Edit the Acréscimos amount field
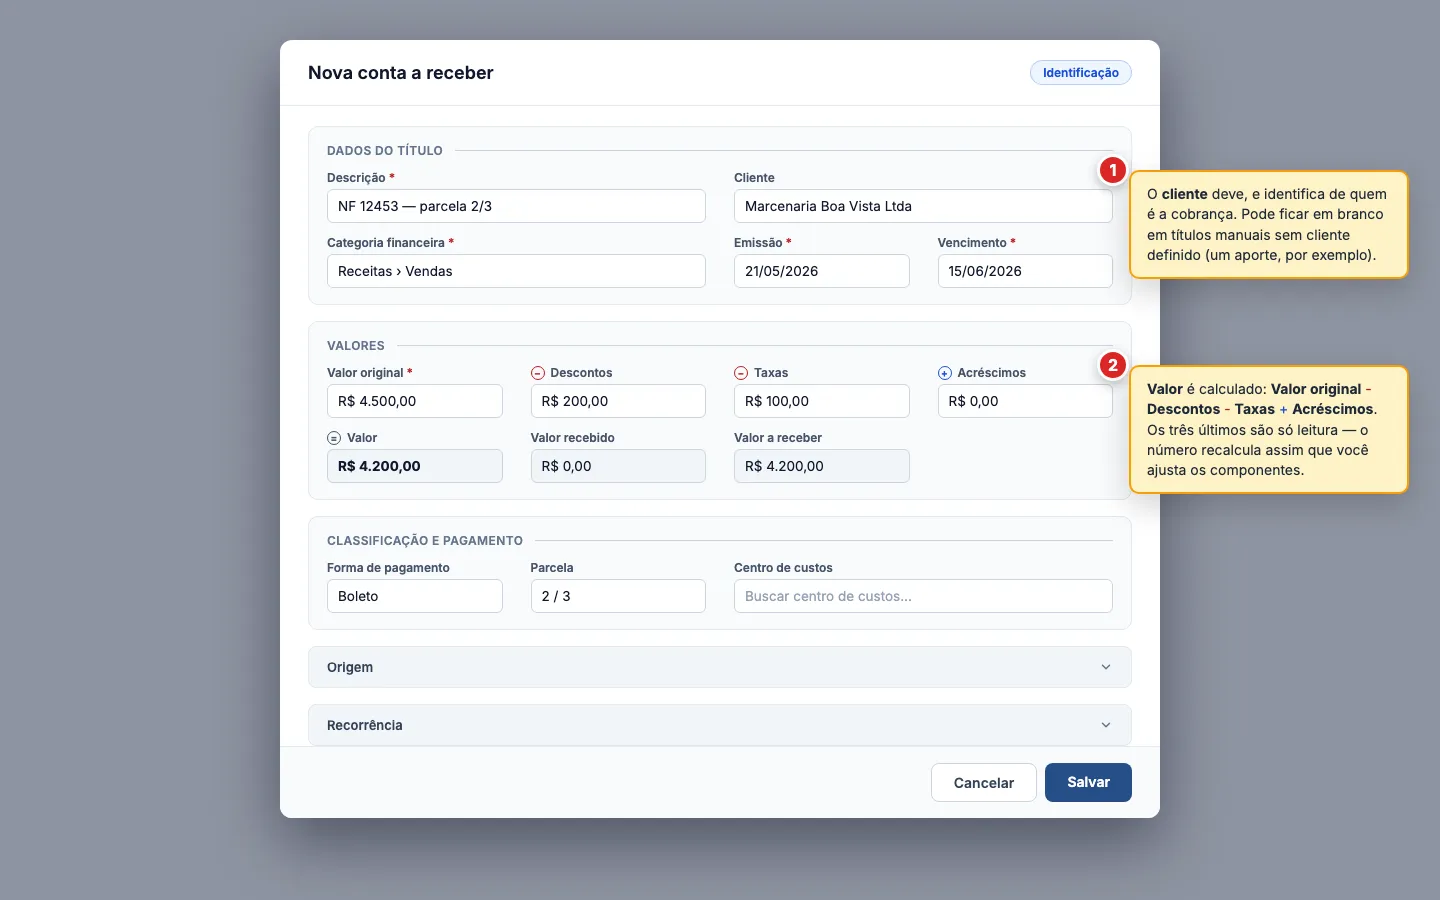The image size is (1440, 900). (1025, 401)
